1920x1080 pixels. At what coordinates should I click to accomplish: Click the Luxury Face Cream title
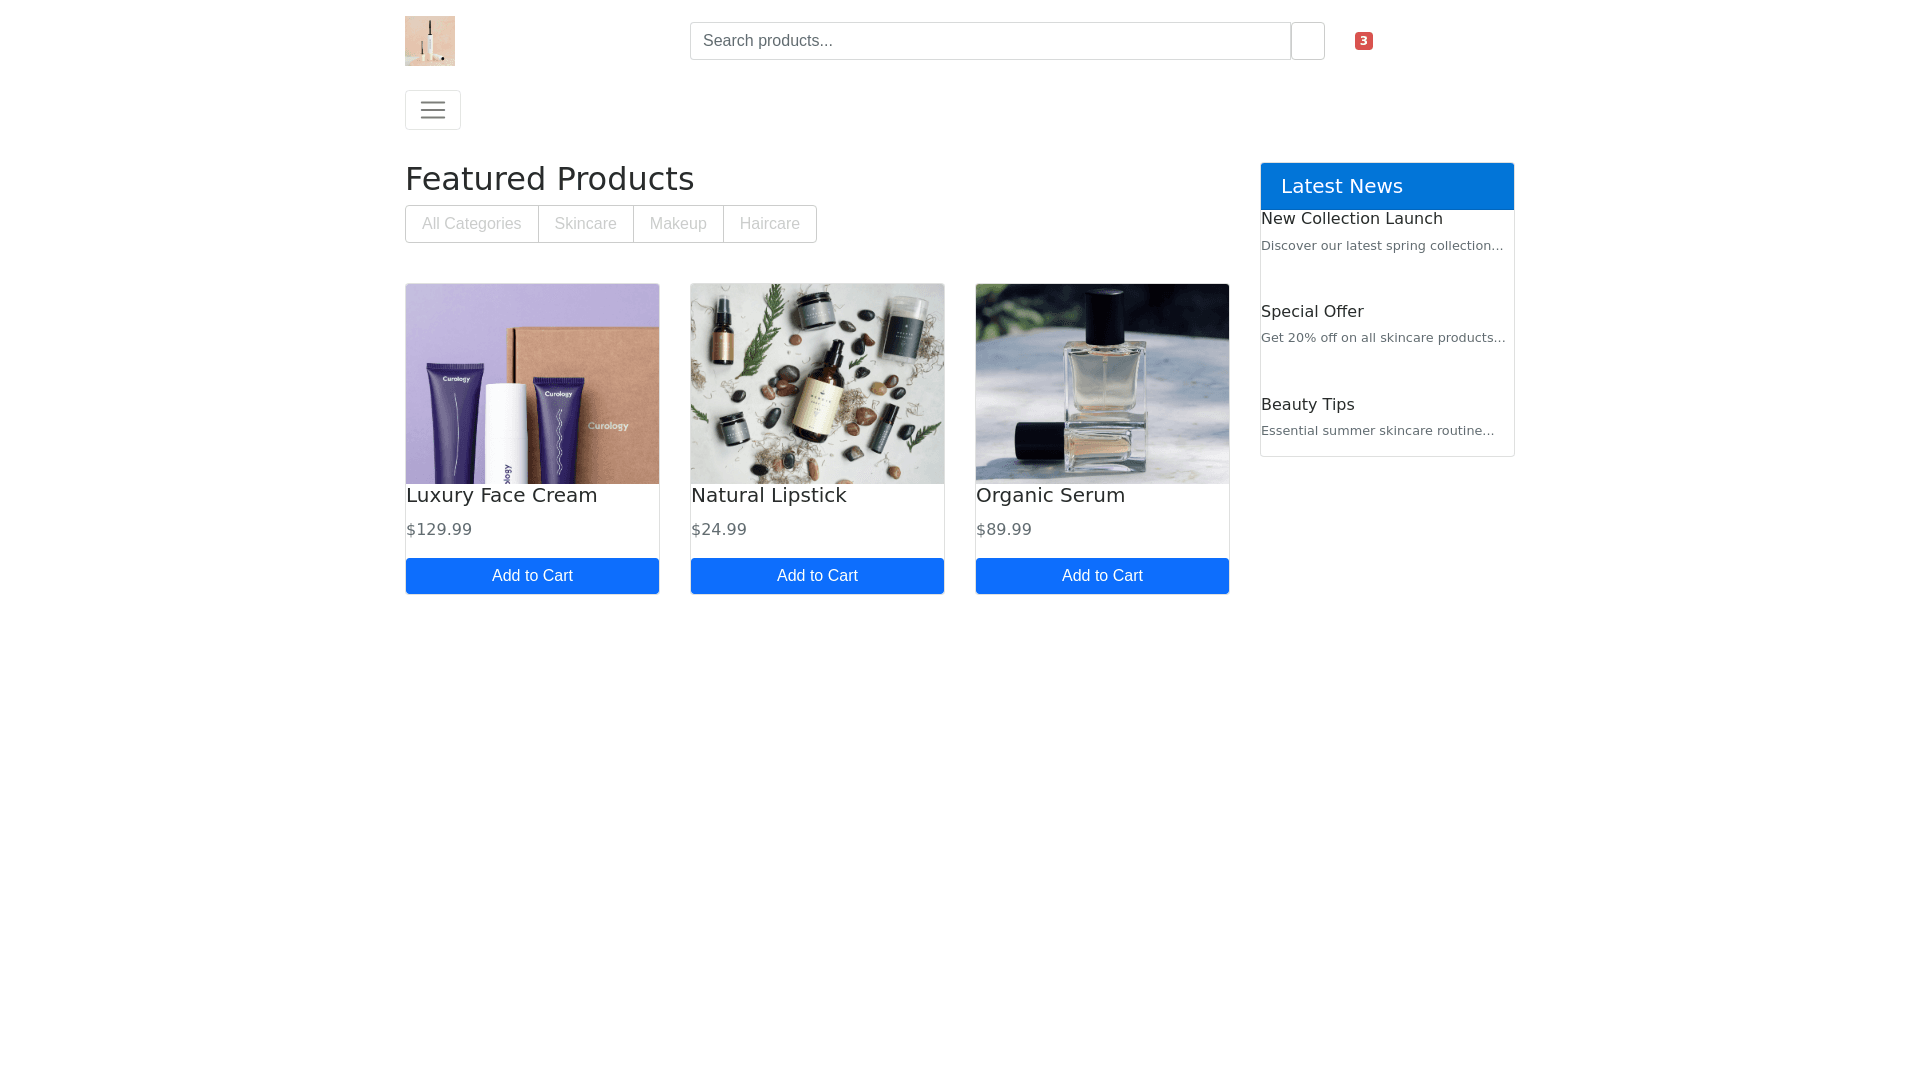(501, 496)
